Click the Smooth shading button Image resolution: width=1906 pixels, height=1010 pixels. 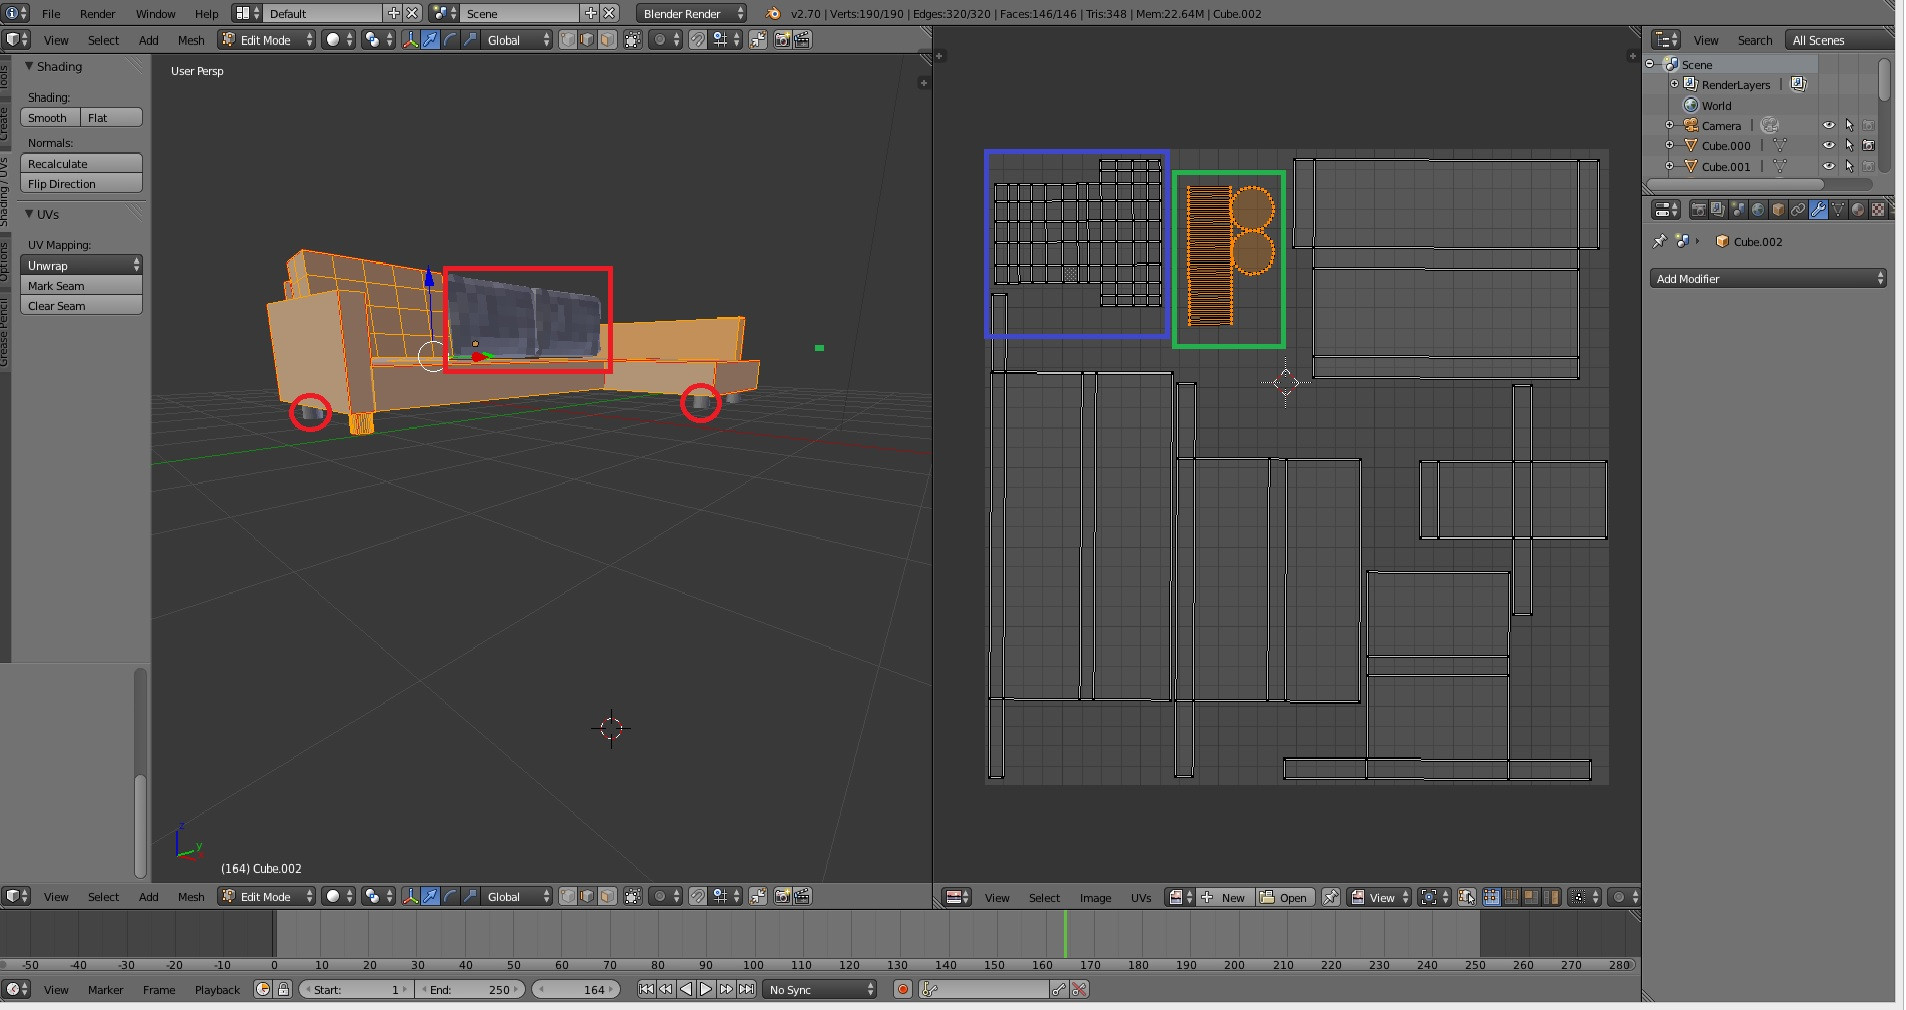point(50,117)
